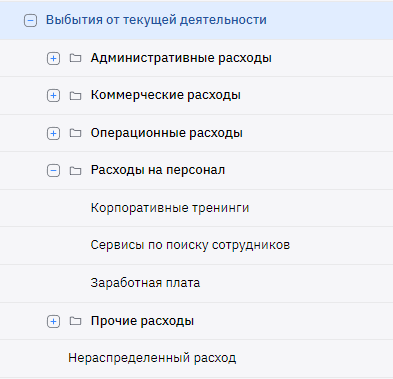Screen dimensions: 393x379
Task: Click folder icon next to Коммерческие расходы
Action: pyautogui.click(x=75, y=95)
